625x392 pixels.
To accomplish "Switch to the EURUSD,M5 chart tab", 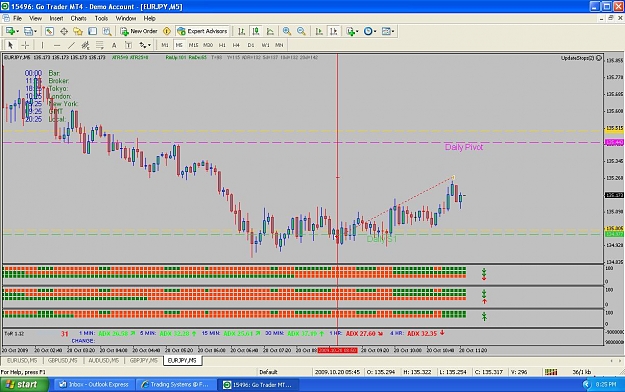I will point(22,360).
